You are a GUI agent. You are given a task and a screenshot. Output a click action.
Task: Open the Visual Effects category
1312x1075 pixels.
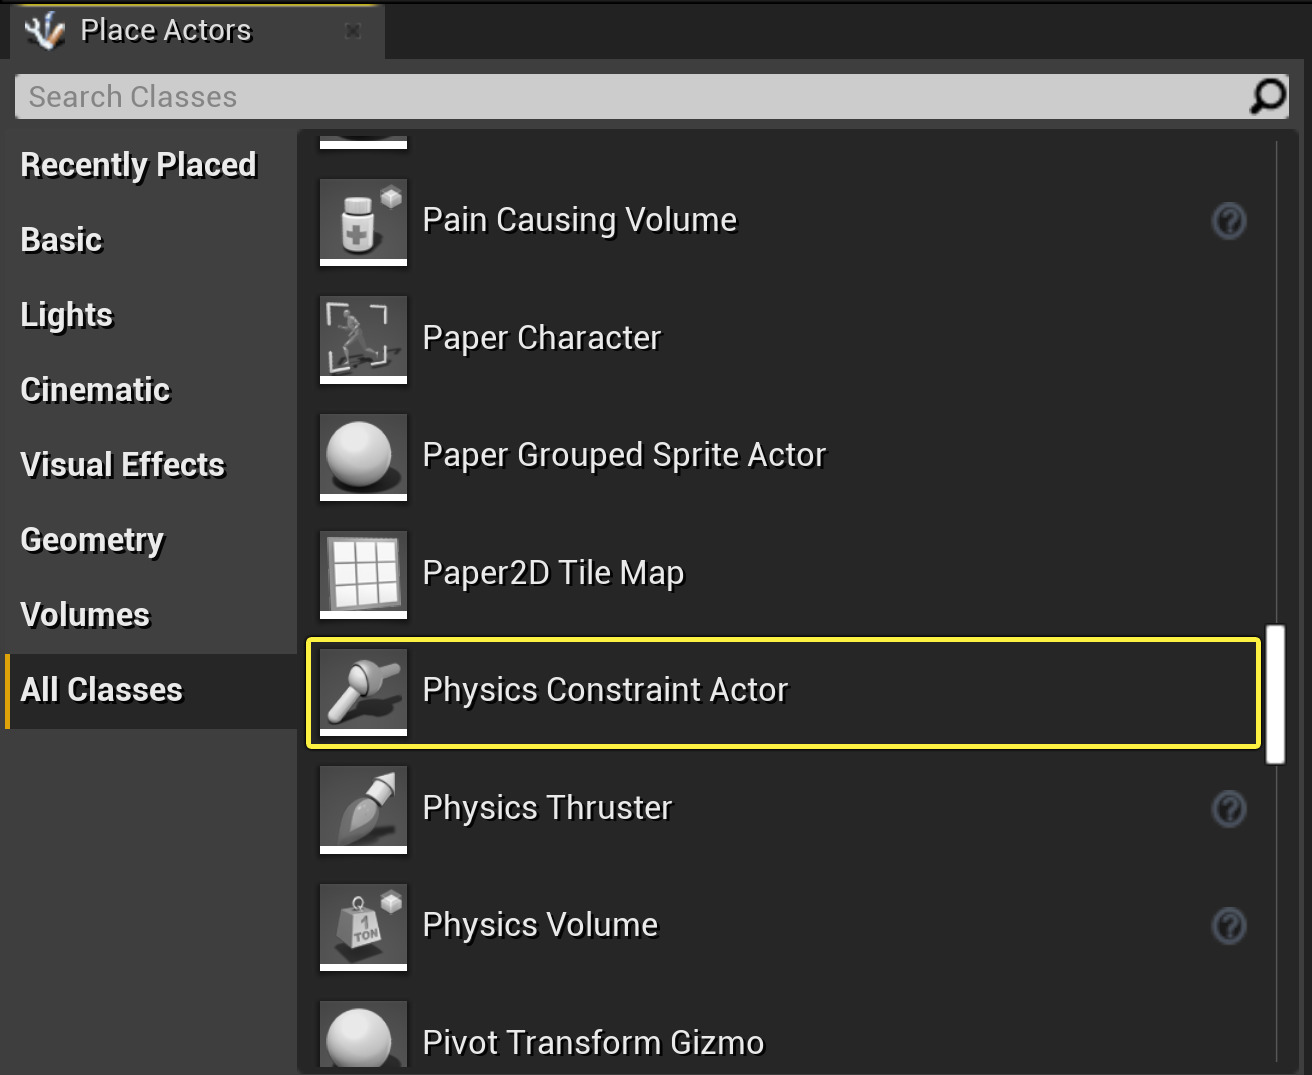point(122,465)
